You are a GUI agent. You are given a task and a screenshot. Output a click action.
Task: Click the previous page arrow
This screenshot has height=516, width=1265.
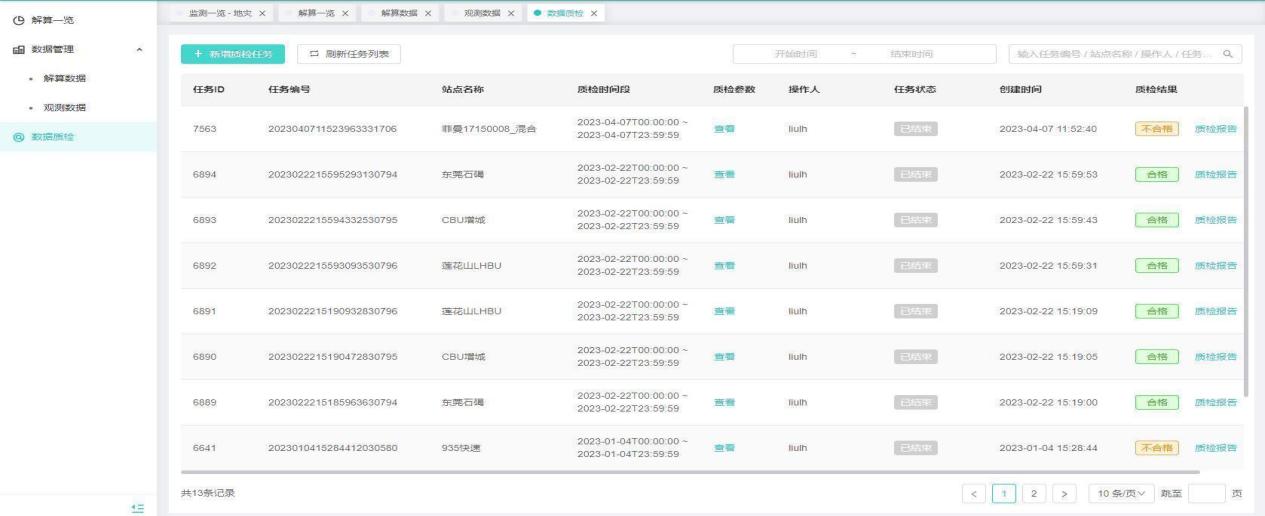pyautogui.click(x=974, y=494)
